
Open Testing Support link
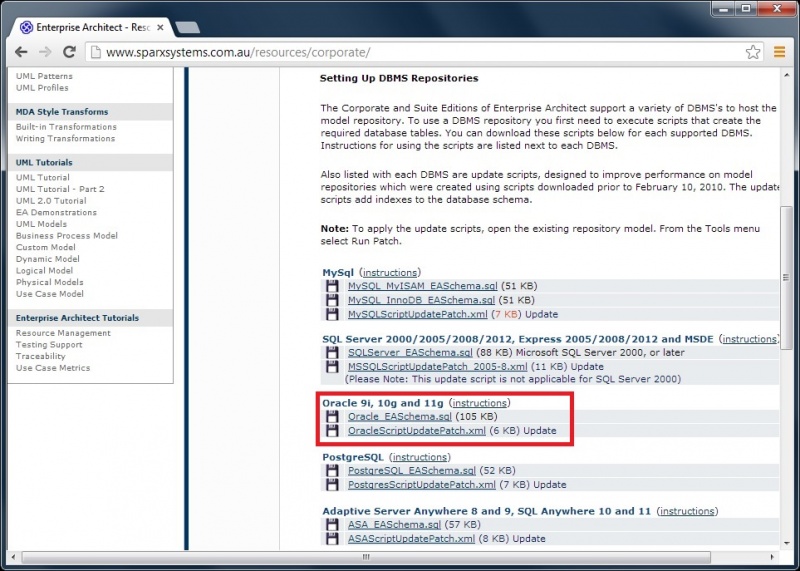coord(49,344)
